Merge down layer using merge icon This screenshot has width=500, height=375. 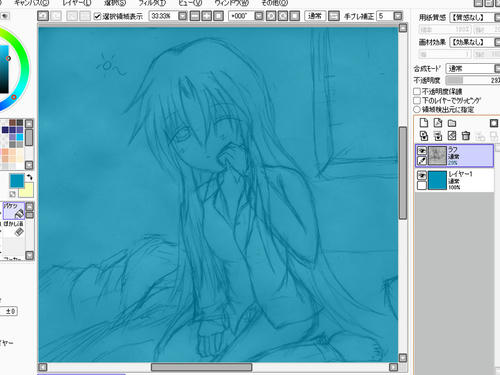[x=438, y=136]
